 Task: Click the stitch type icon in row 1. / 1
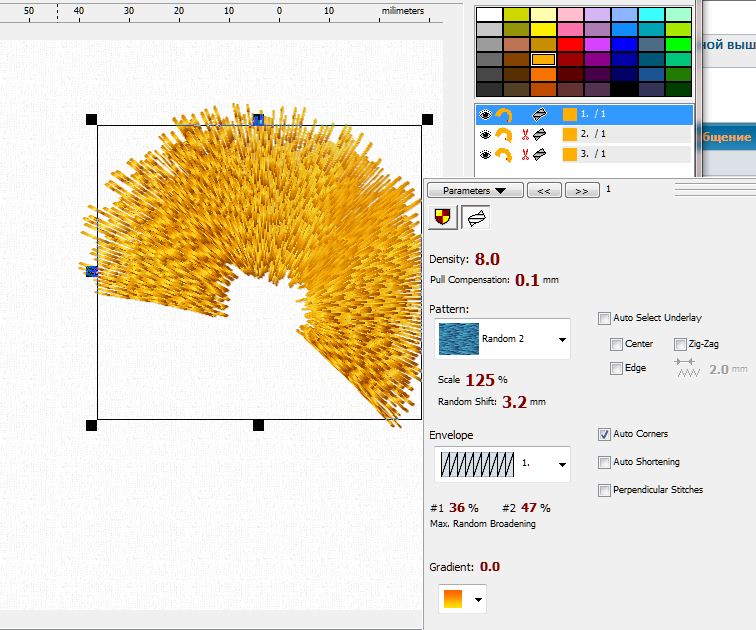(x=539, y=115)
